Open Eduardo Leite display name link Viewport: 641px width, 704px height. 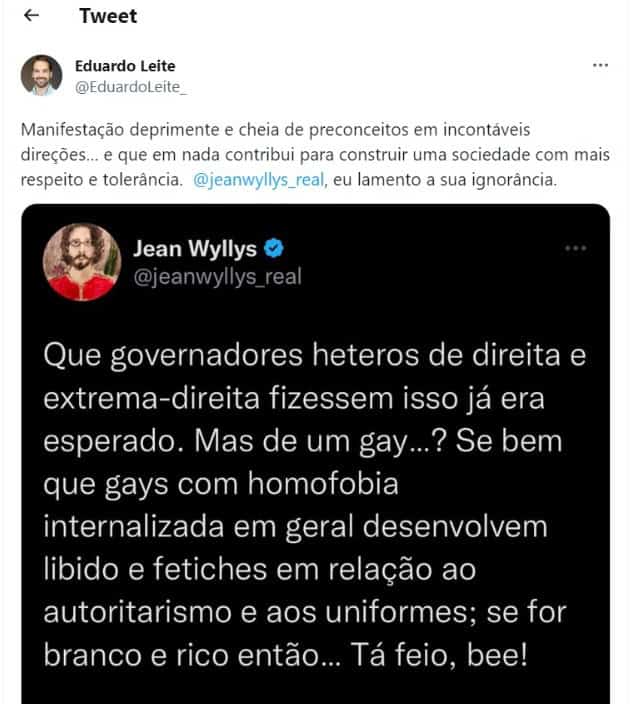[125, 66]
